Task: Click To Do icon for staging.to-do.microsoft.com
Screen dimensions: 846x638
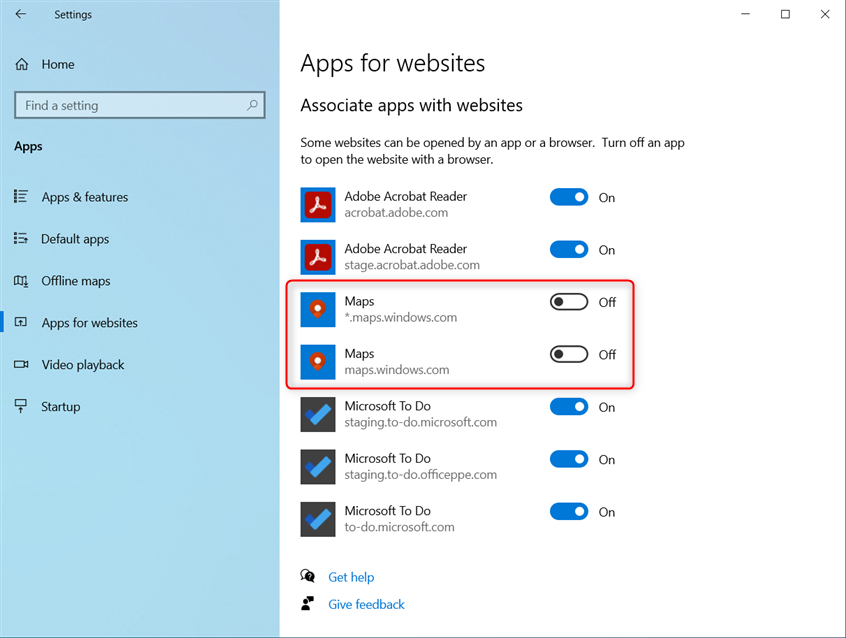Action: tap(318, 414)
